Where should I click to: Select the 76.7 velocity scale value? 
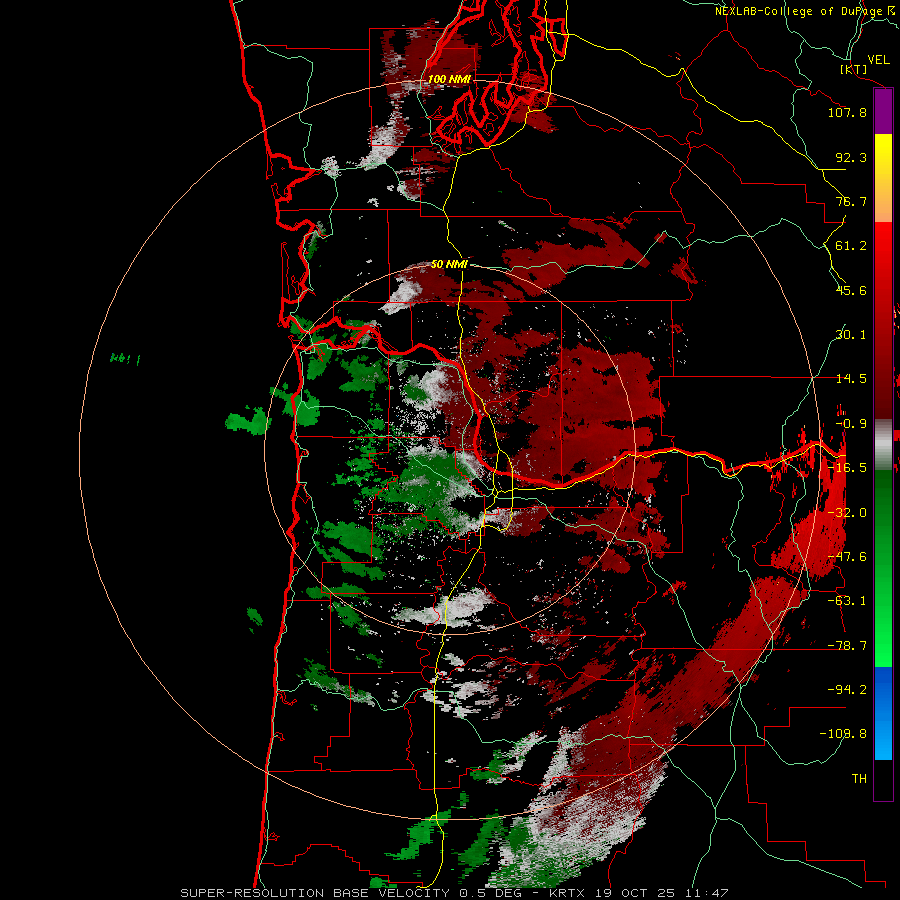pos(851,201)
